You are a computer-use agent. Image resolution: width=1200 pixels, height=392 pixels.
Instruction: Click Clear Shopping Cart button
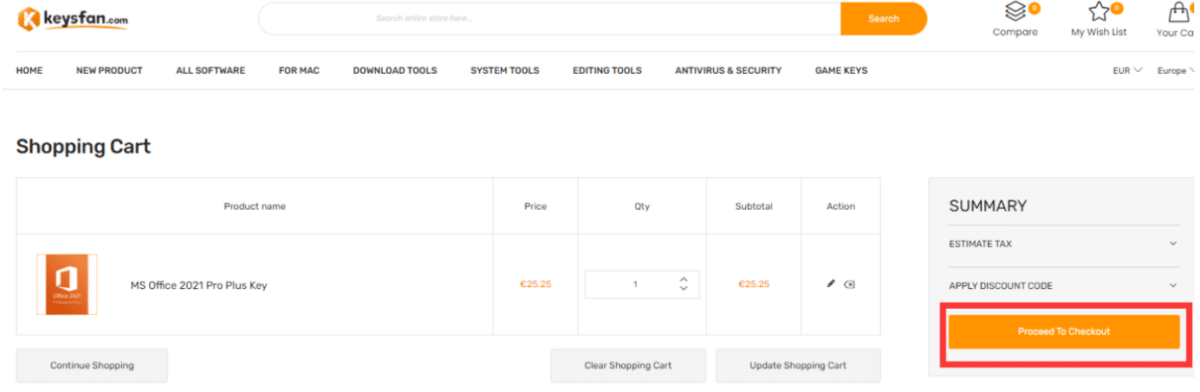628,366
